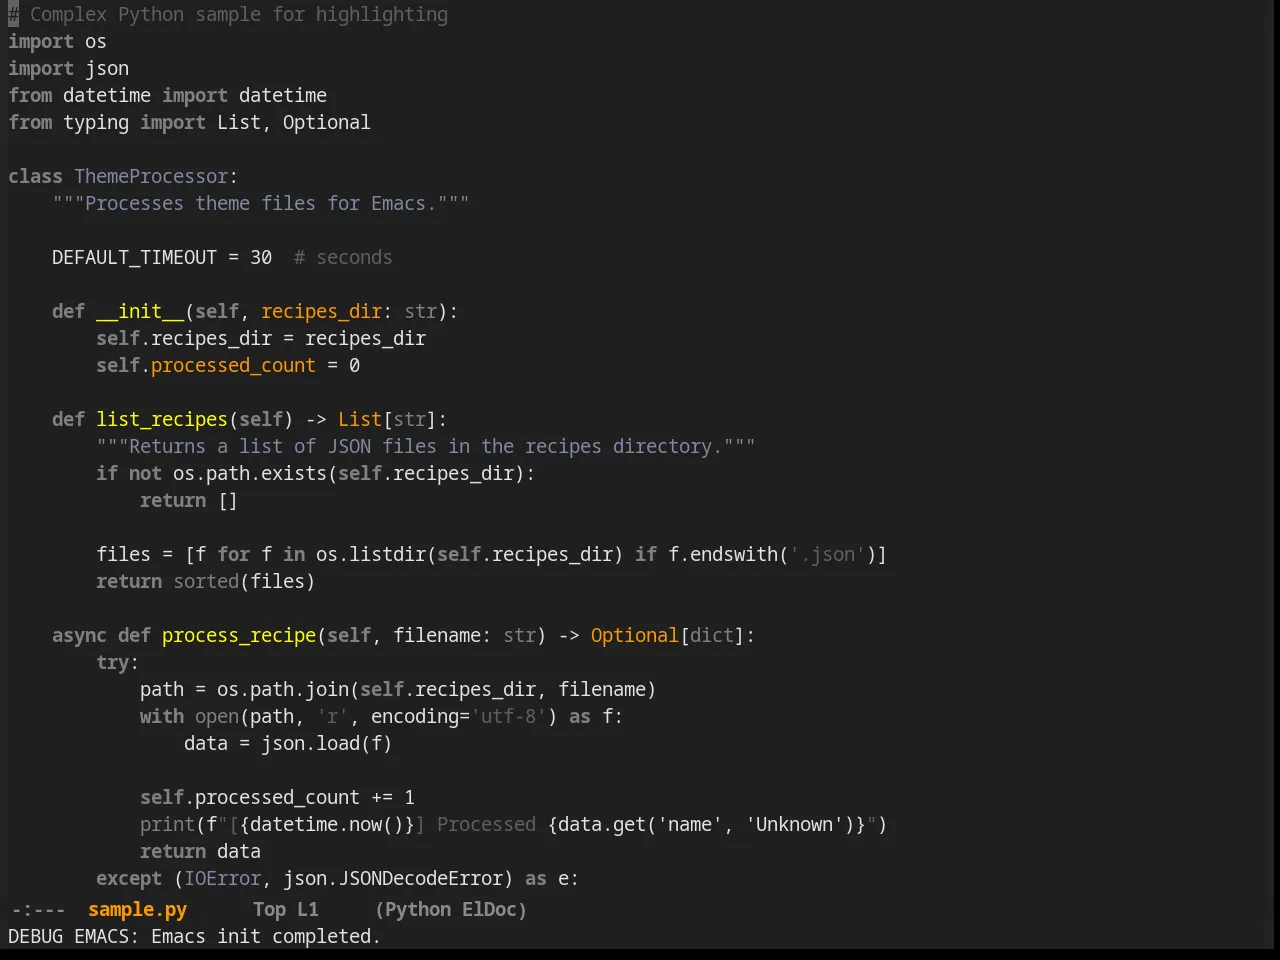Click 'return data' statement
1280x960 pixels.
click(200, 851)
